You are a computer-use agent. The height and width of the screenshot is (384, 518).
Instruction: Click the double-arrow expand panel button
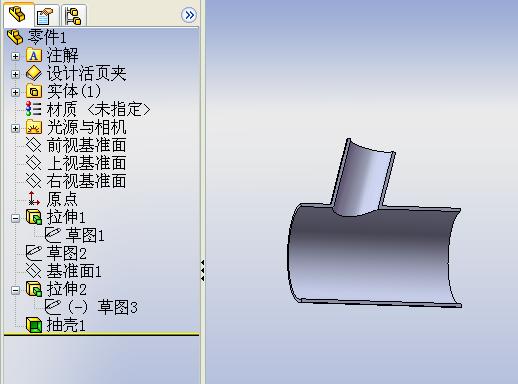coord(189,15)
